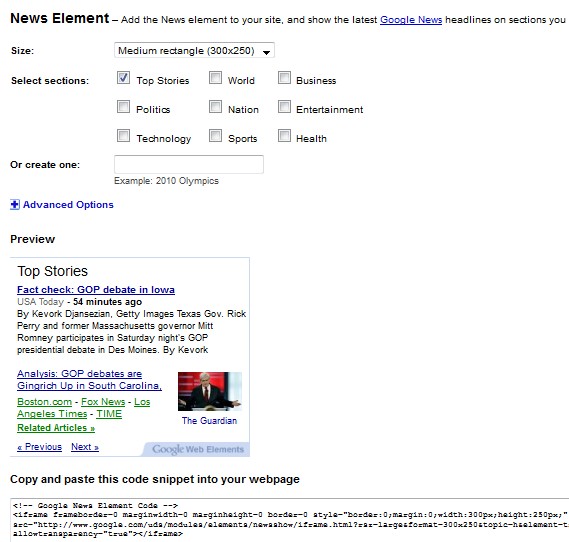569x542 pixels.
Task: Open the Boston.com source link
Action: tap(44, 402)
